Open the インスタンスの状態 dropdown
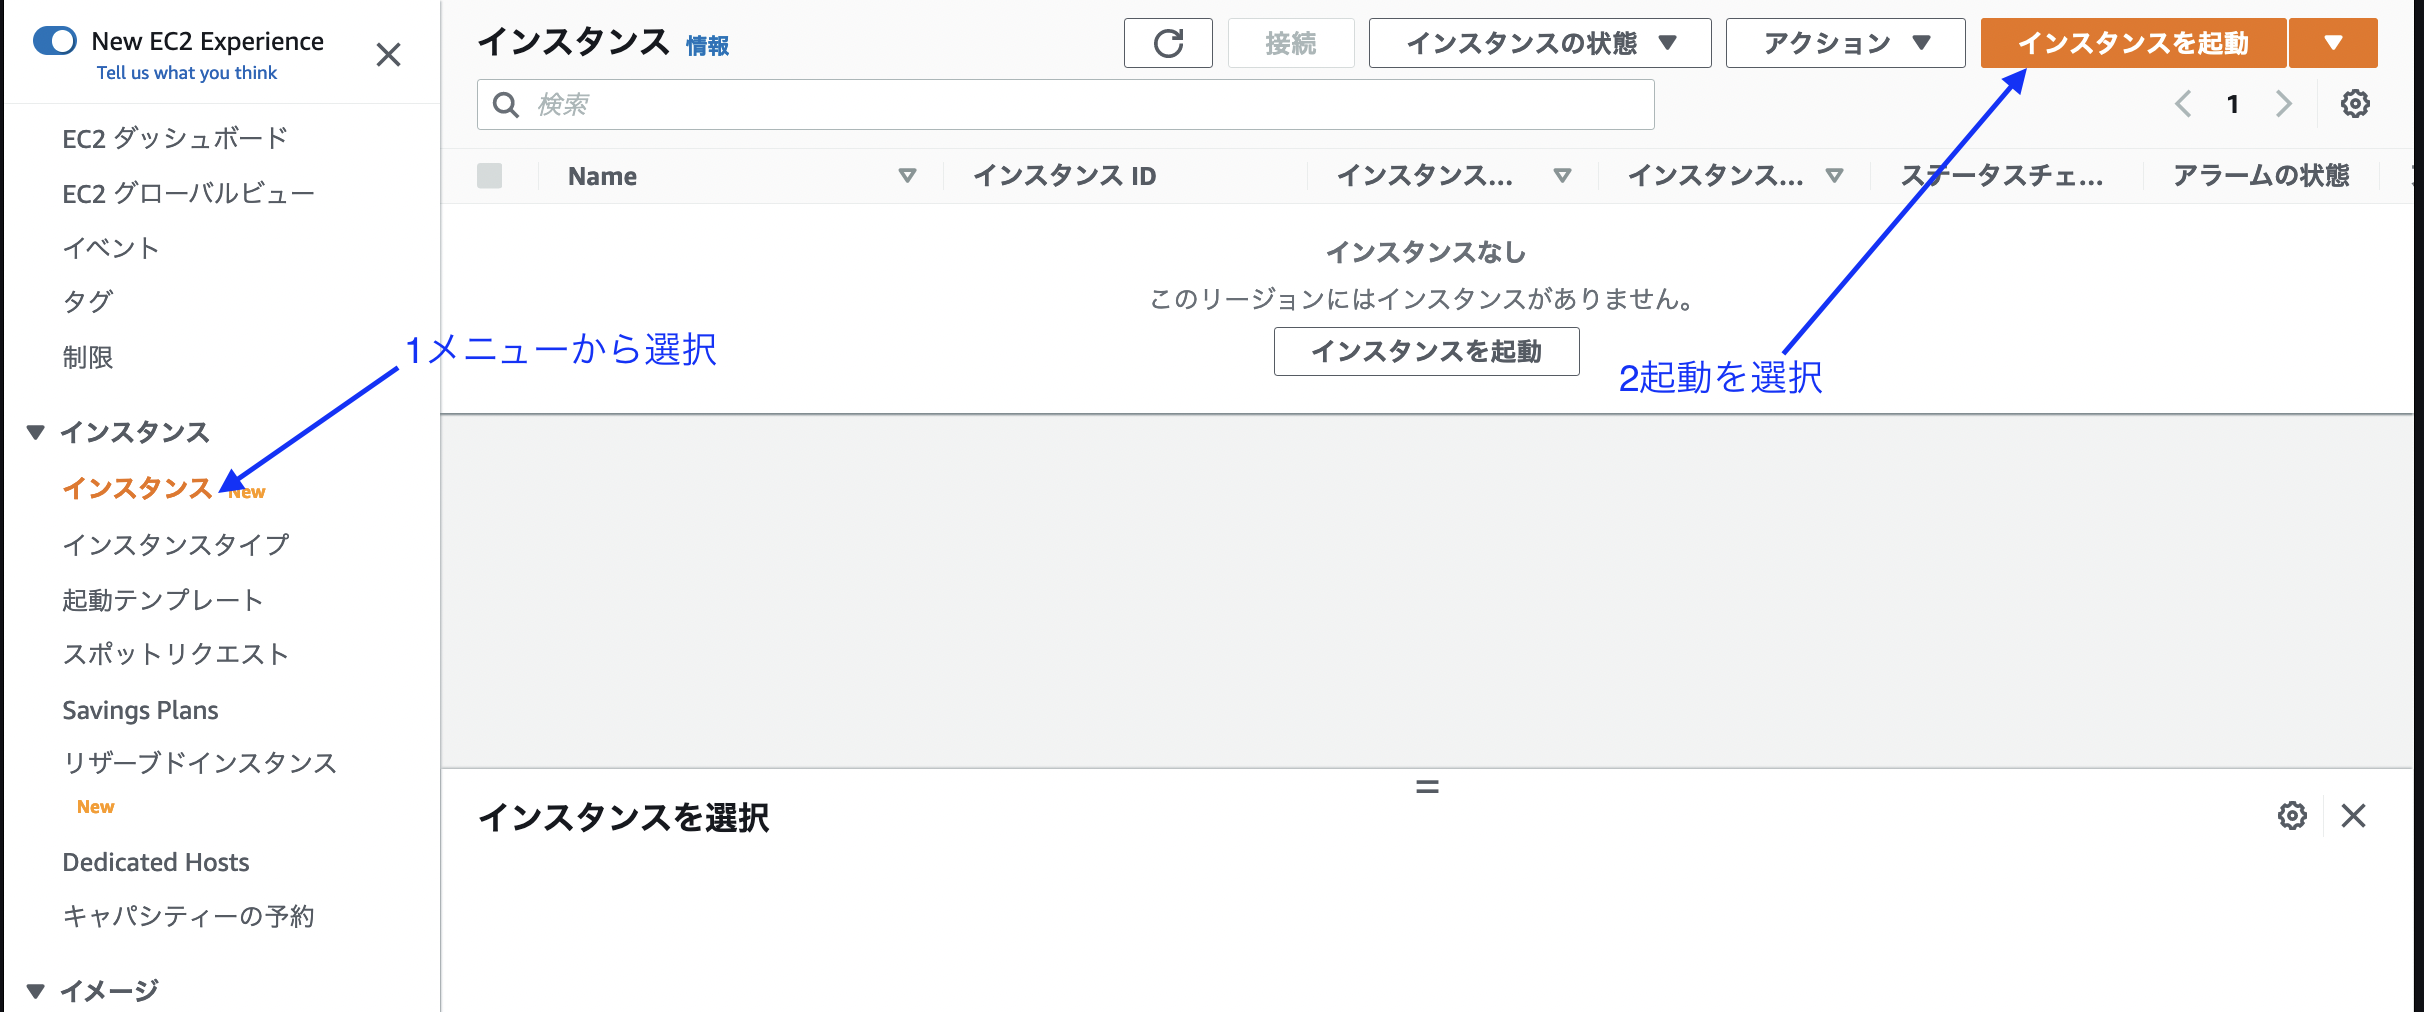The height and width of the screenshot is (1012, 2424). (1538, 42)
